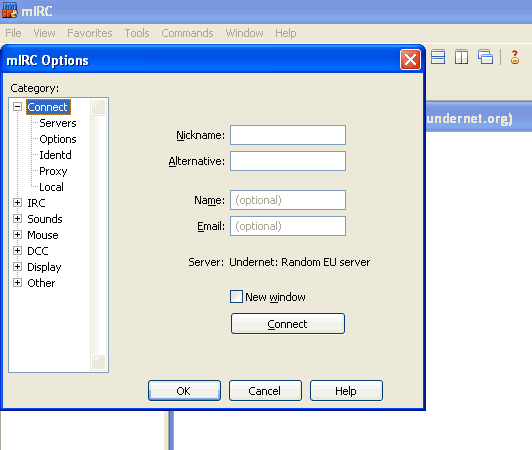The height and width of the screenshot is (450, 532).
Task: Select the Mouse category label
Action: [x=43, y=235]
